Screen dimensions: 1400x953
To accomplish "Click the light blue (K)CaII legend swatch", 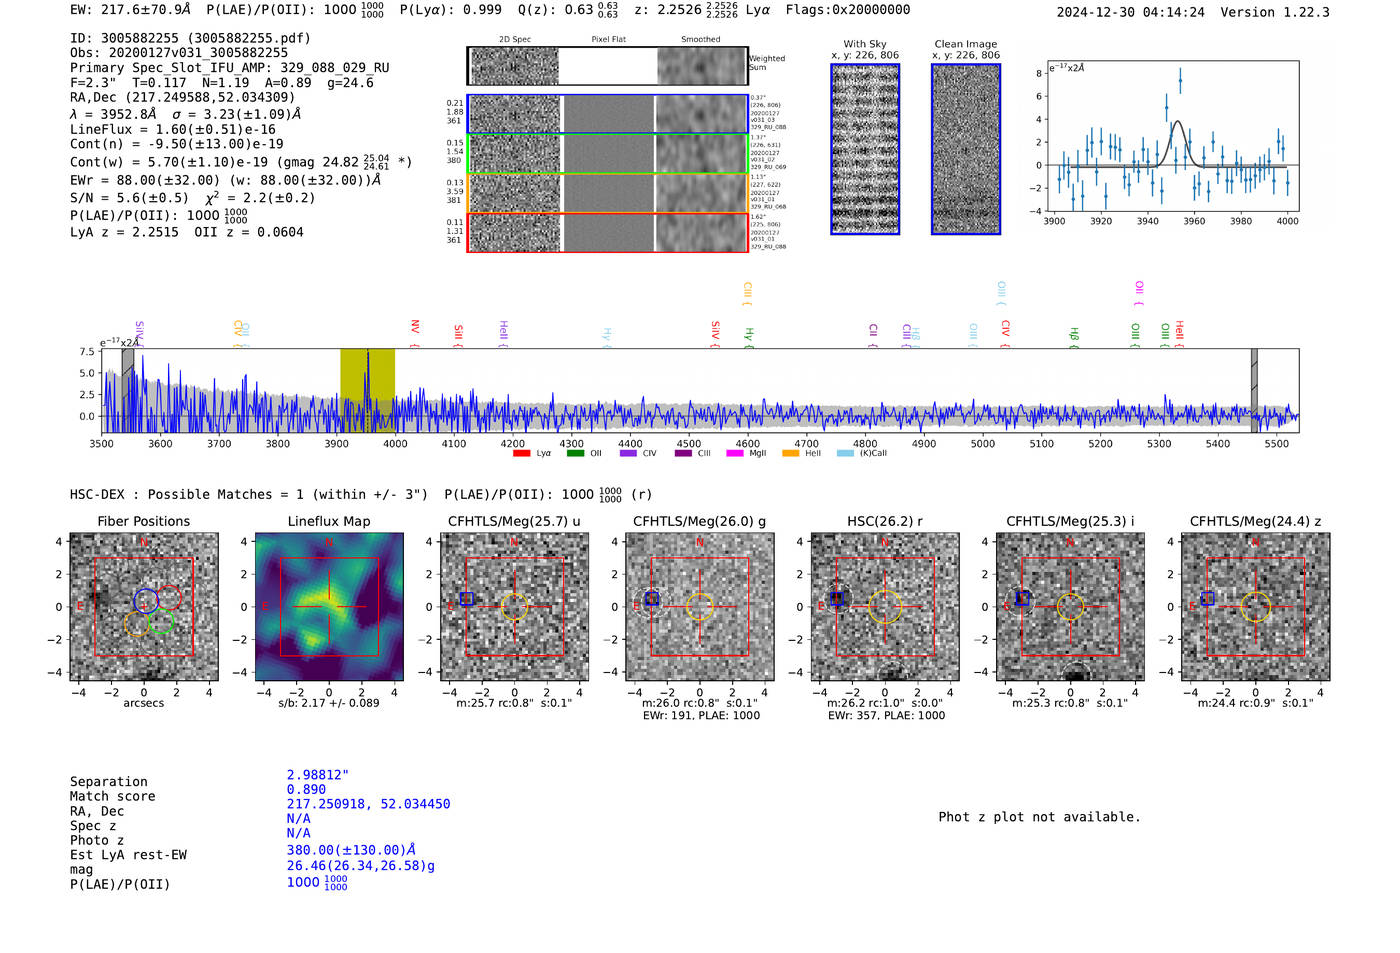I will click(845, 453).
